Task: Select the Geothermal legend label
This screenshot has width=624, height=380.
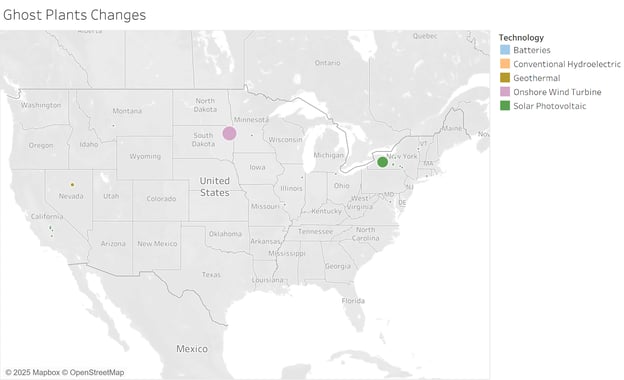Action: click(x=536, y=78)
